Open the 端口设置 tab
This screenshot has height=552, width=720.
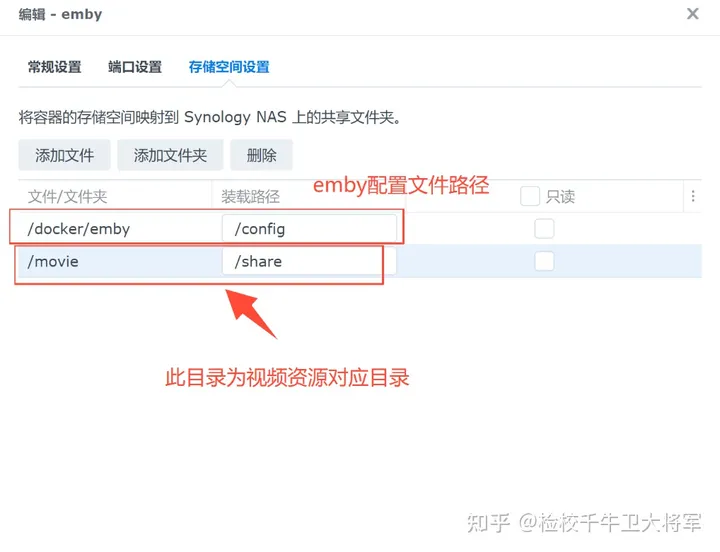(x=135, y=67)
